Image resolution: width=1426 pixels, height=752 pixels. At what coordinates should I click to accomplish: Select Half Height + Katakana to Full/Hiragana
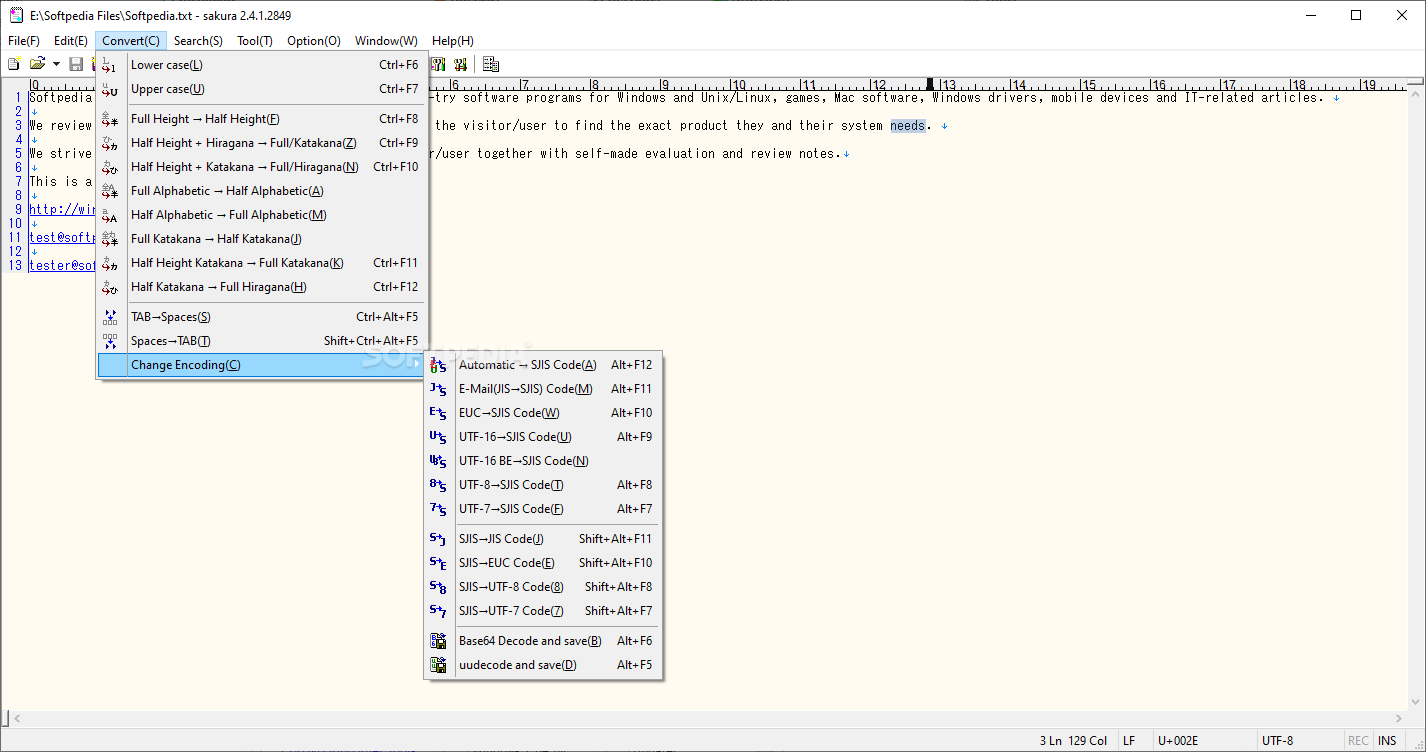[262, 167]
